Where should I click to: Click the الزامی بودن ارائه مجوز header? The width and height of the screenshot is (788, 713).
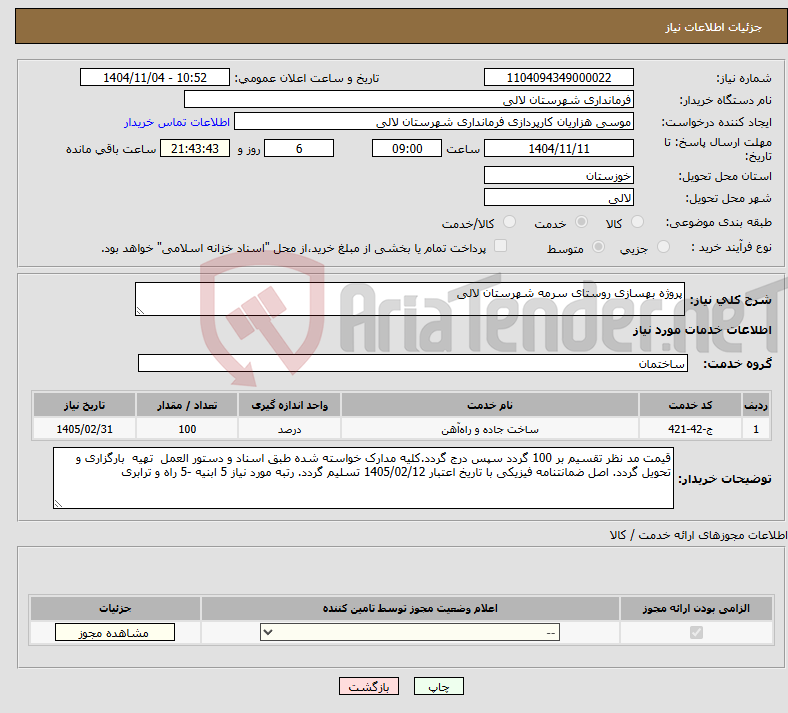point(696,608)
